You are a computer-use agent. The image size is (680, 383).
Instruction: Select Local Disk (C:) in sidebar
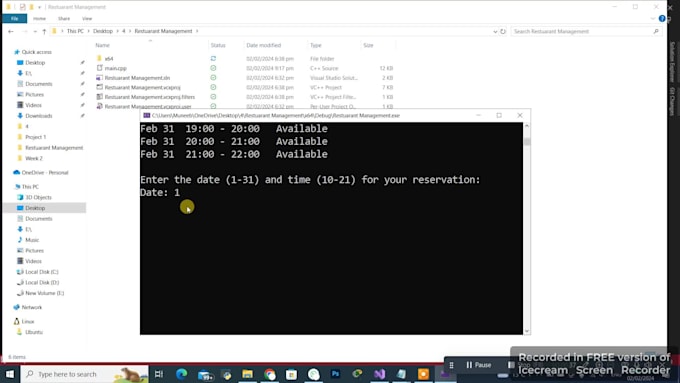click(42, 272)
